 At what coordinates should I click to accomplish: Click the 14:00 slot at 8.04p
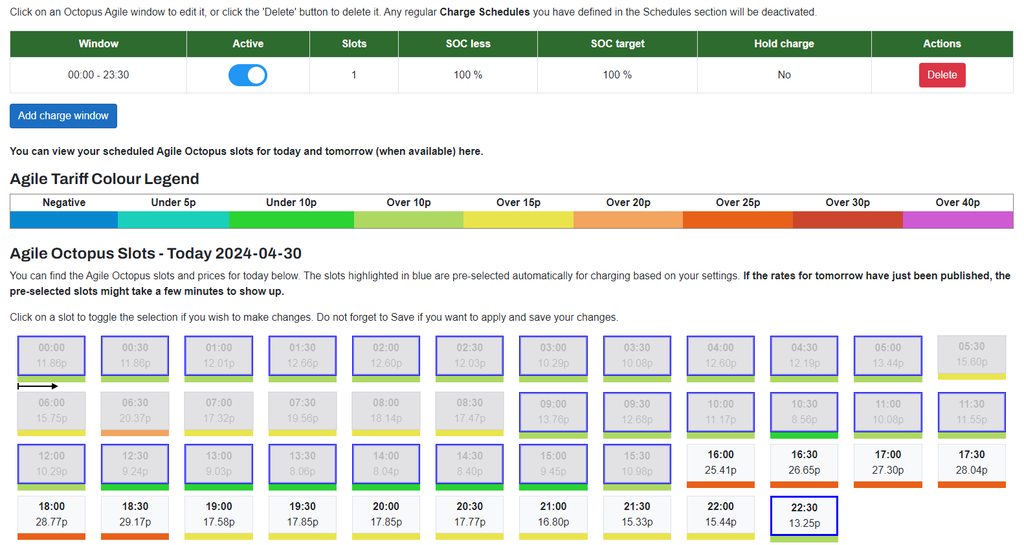(x=385, y=464)
